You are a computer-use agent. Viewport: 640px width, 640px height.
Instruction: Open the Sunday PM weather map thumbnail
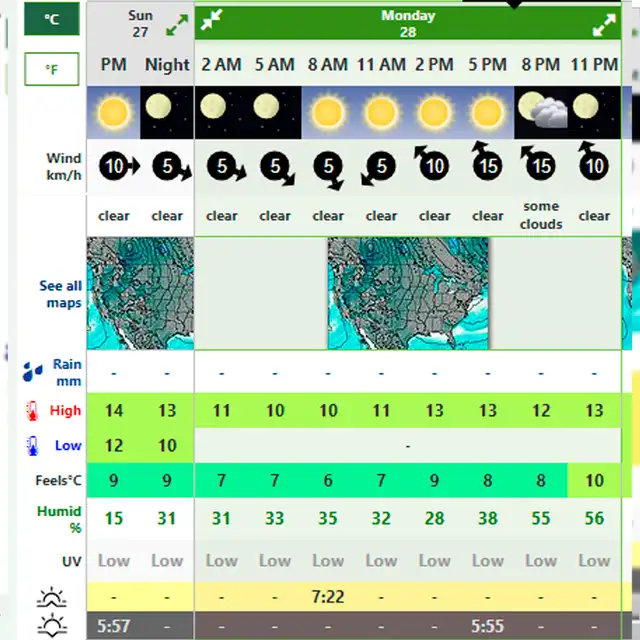pyautogui.click(x=140, y=293)
